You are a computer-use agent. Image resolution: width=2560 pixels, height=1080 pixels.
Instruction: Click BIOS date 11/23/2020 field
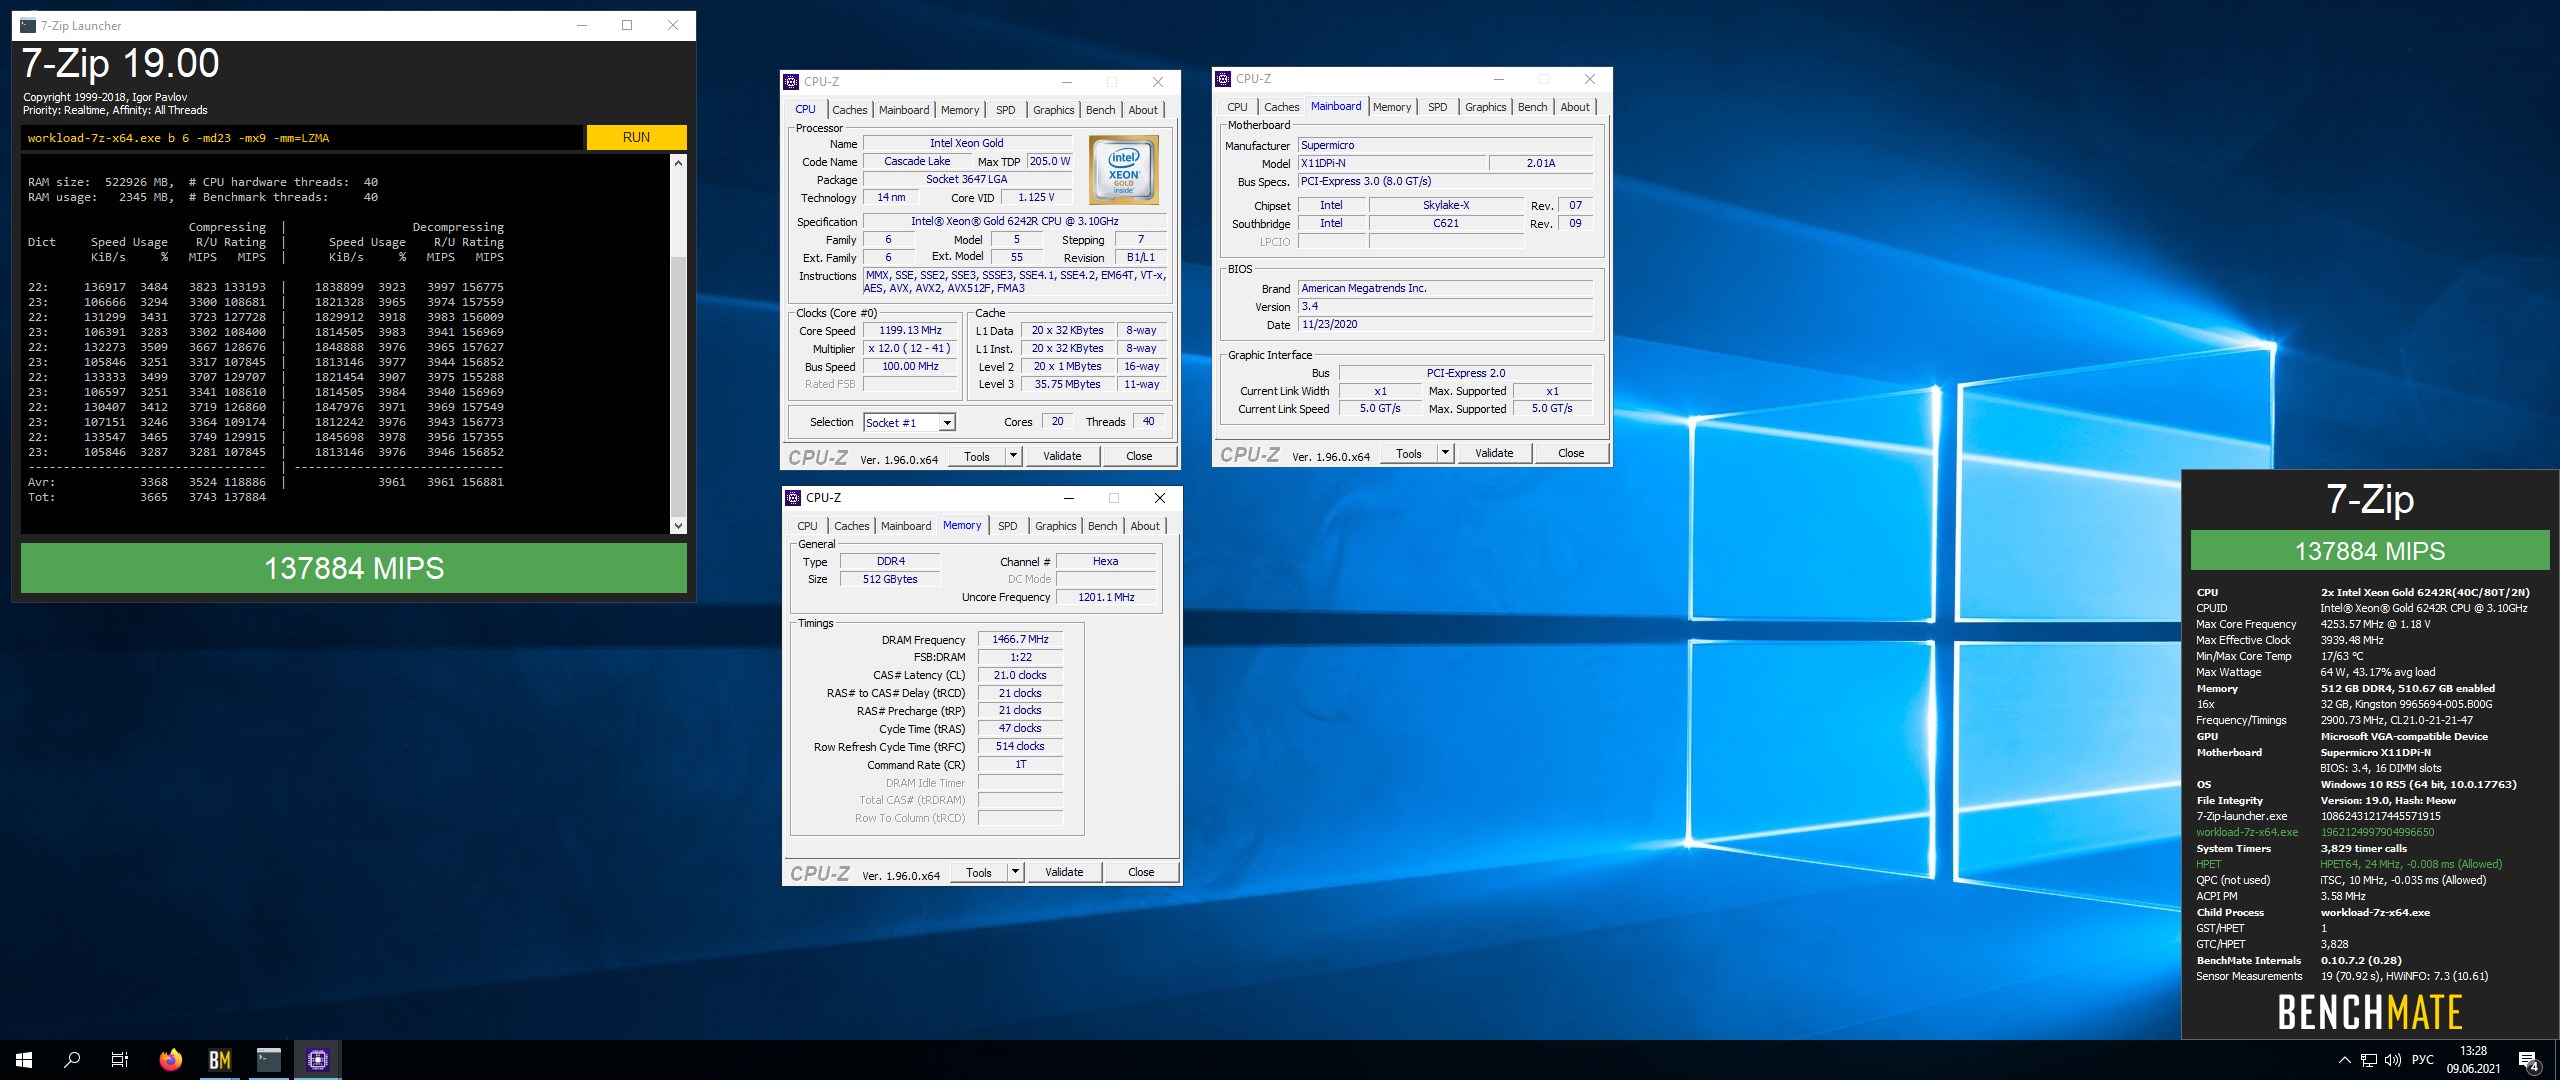(1445, 324)
